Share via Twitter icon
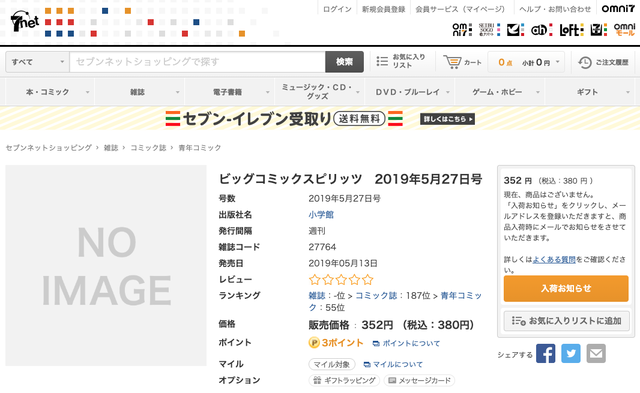 click(571, 353)
